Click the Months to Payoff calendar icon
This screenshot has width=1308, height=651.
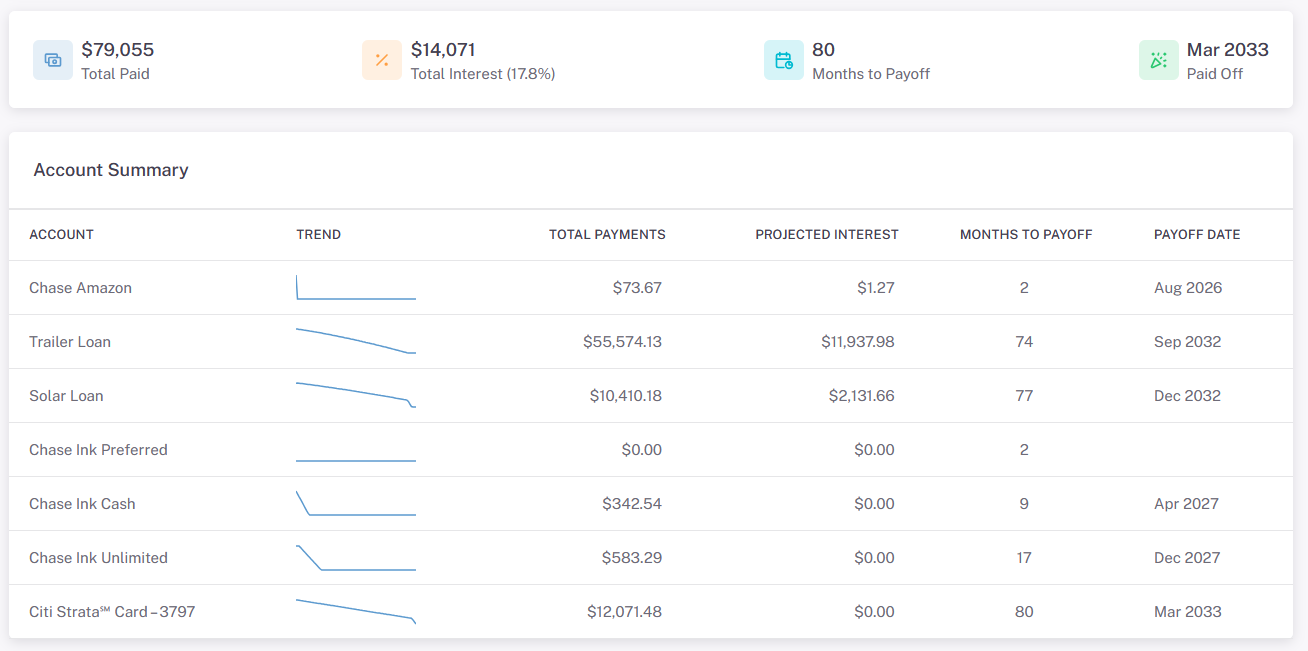click(784, 60)
